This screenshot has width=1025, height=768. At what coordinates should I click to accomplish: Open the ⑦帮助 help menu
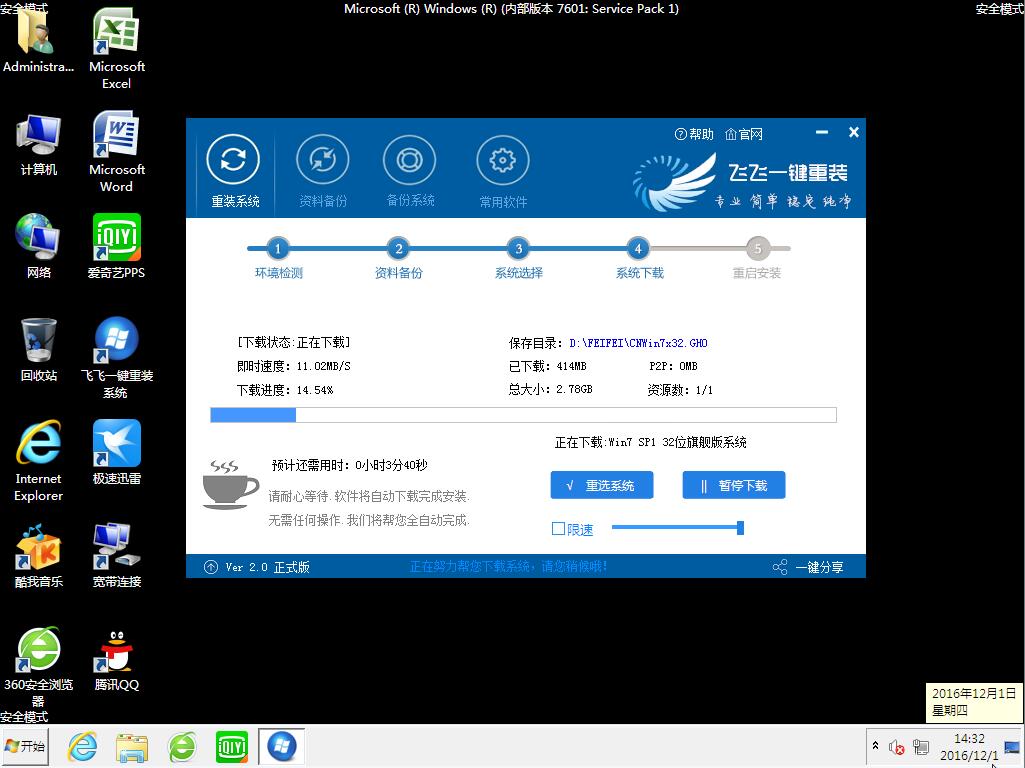point(694,132)
